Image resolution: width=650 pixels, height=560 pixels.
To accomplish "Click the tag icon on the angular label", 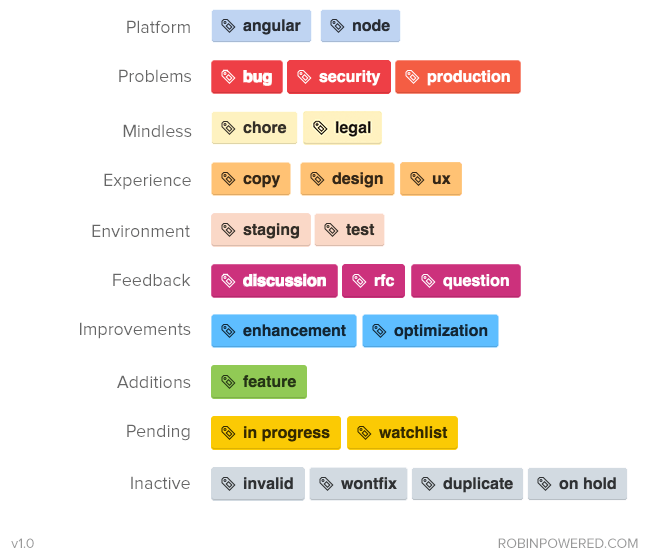I will click(x=228, y=26).
